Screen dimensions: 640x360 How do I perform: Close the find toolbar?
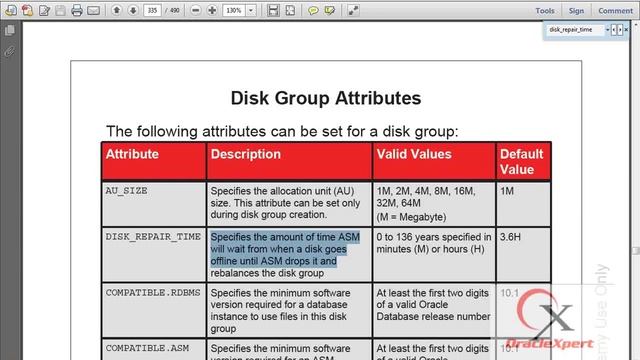[626, 30]
